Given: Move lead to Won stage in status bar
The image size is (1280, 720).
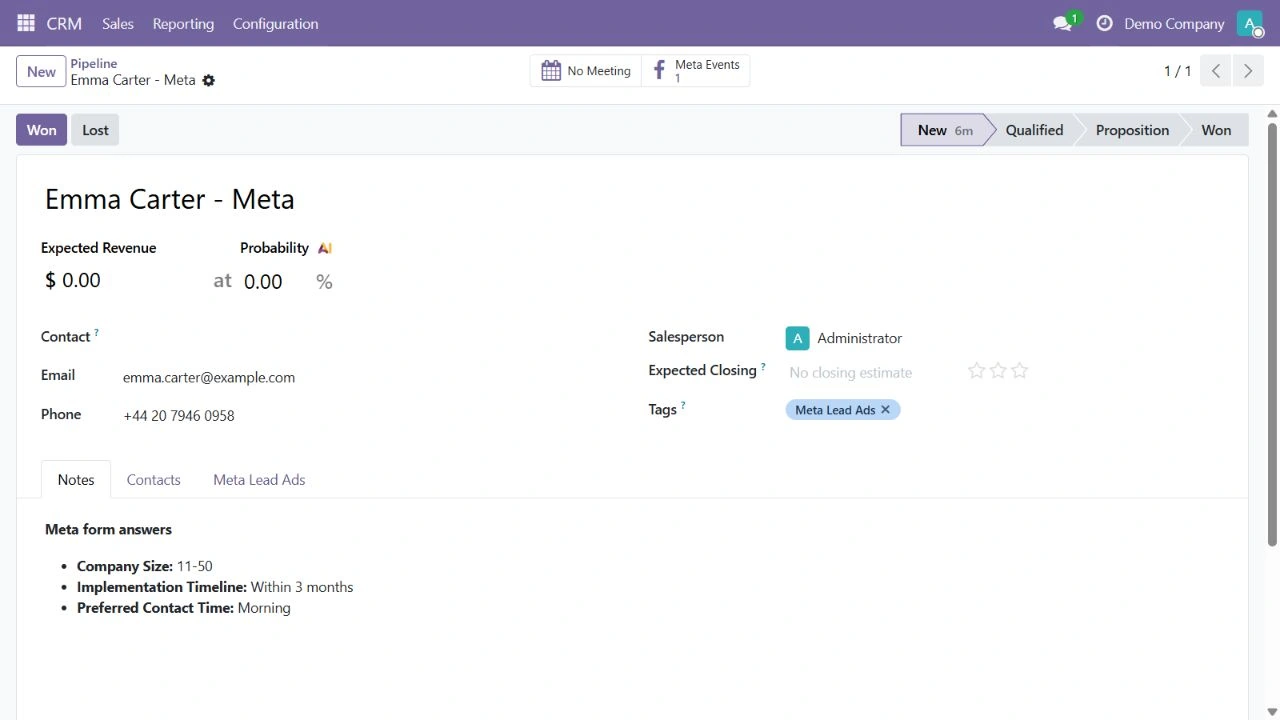Looking at the screenshot, I should (x=1216, y=130).
